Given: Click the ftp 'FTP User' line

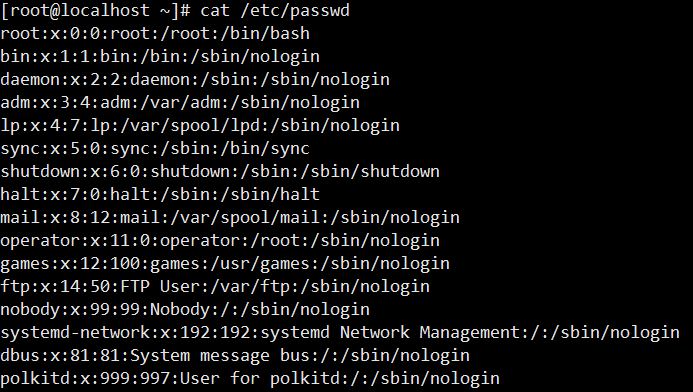Looking at the screenshot, I should click(x=215, y=286).
